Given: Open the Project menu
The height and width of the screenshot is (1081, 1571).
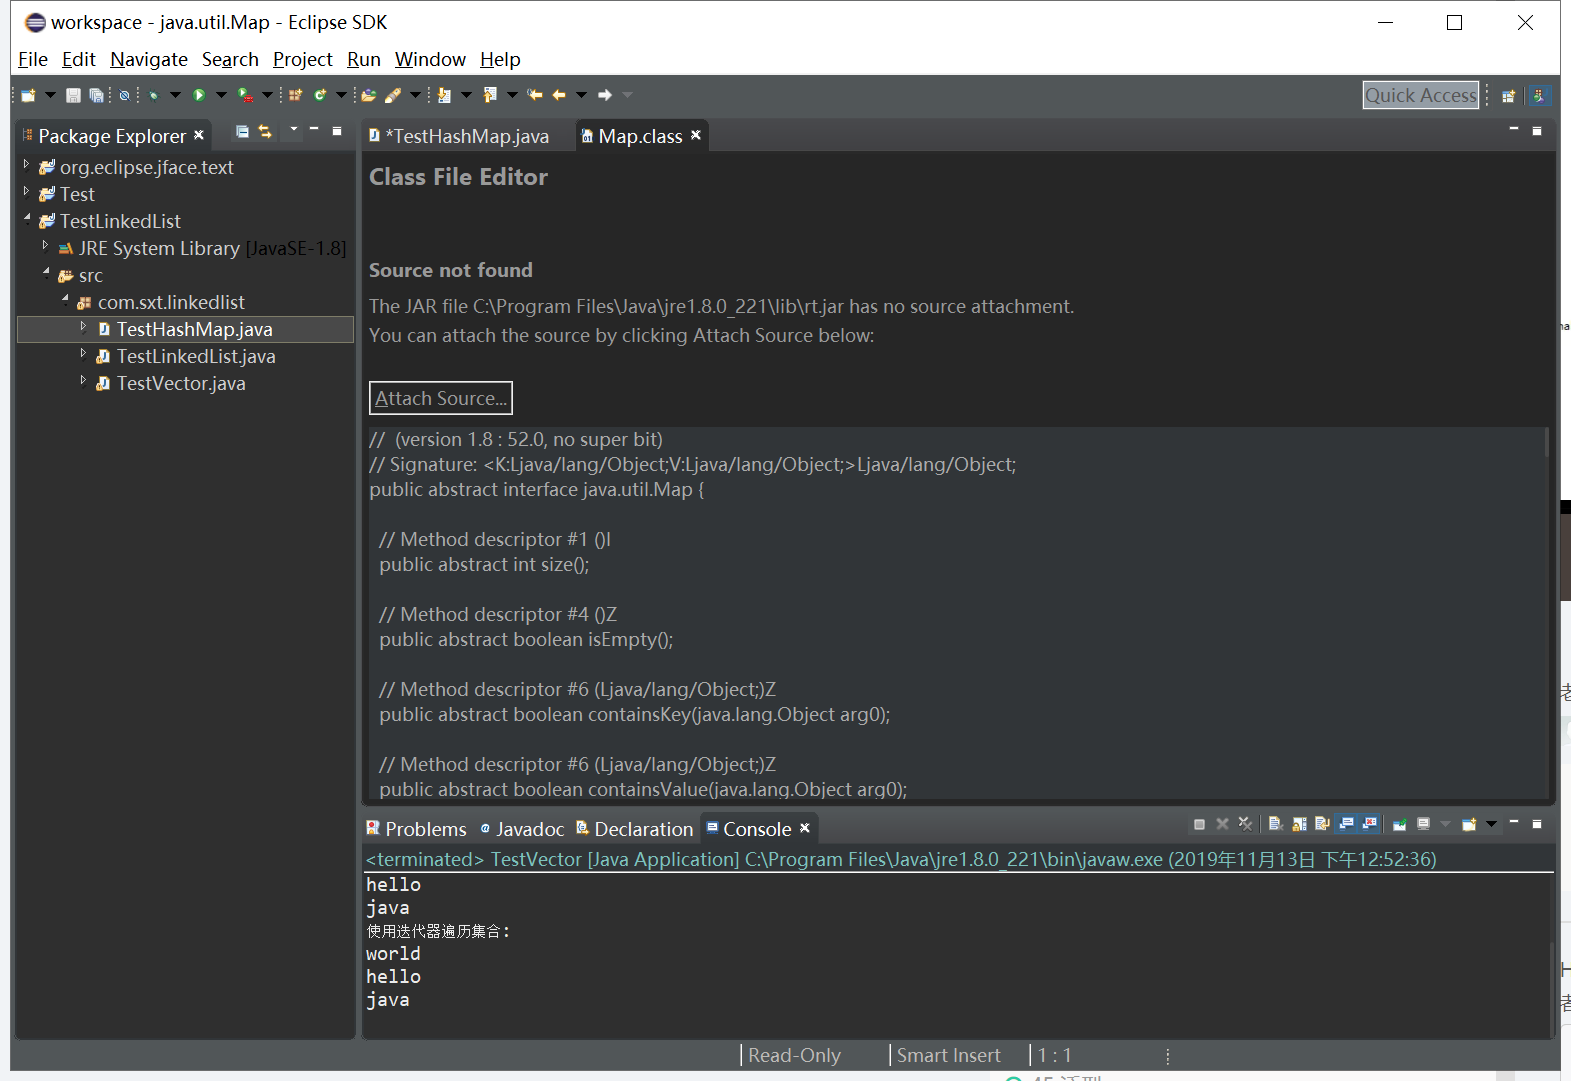Looking at the screenshot, I should coord(303,59).
